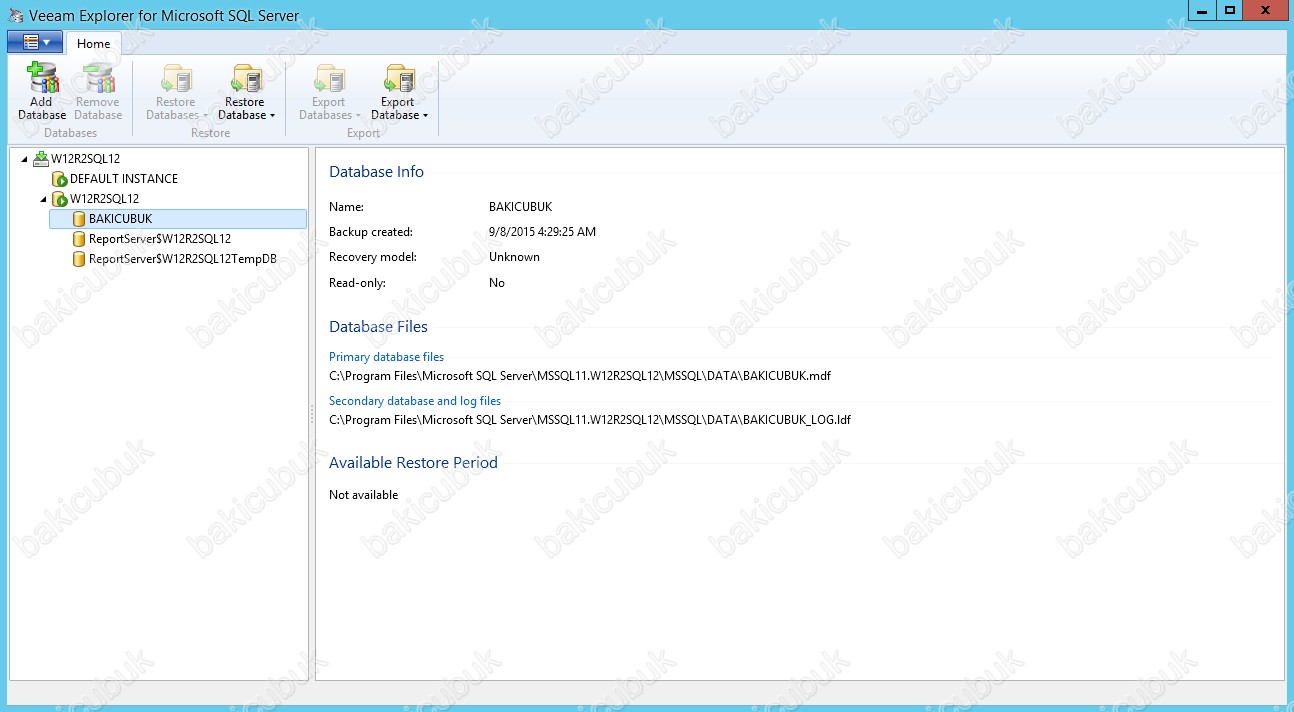Click the 'Available Restore Period' heading
The image size is (1294, 712).
[x=413, y=463]
